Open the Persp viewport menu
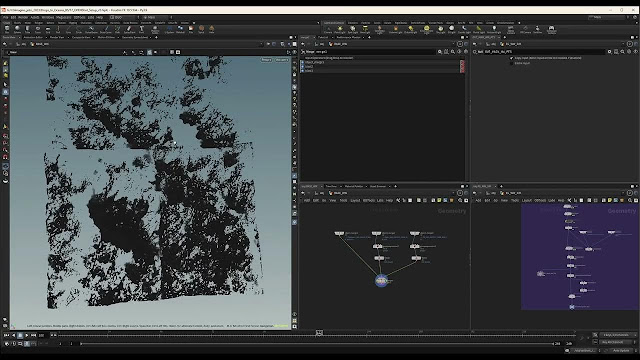The image size is (640, 360). point(266,60)
